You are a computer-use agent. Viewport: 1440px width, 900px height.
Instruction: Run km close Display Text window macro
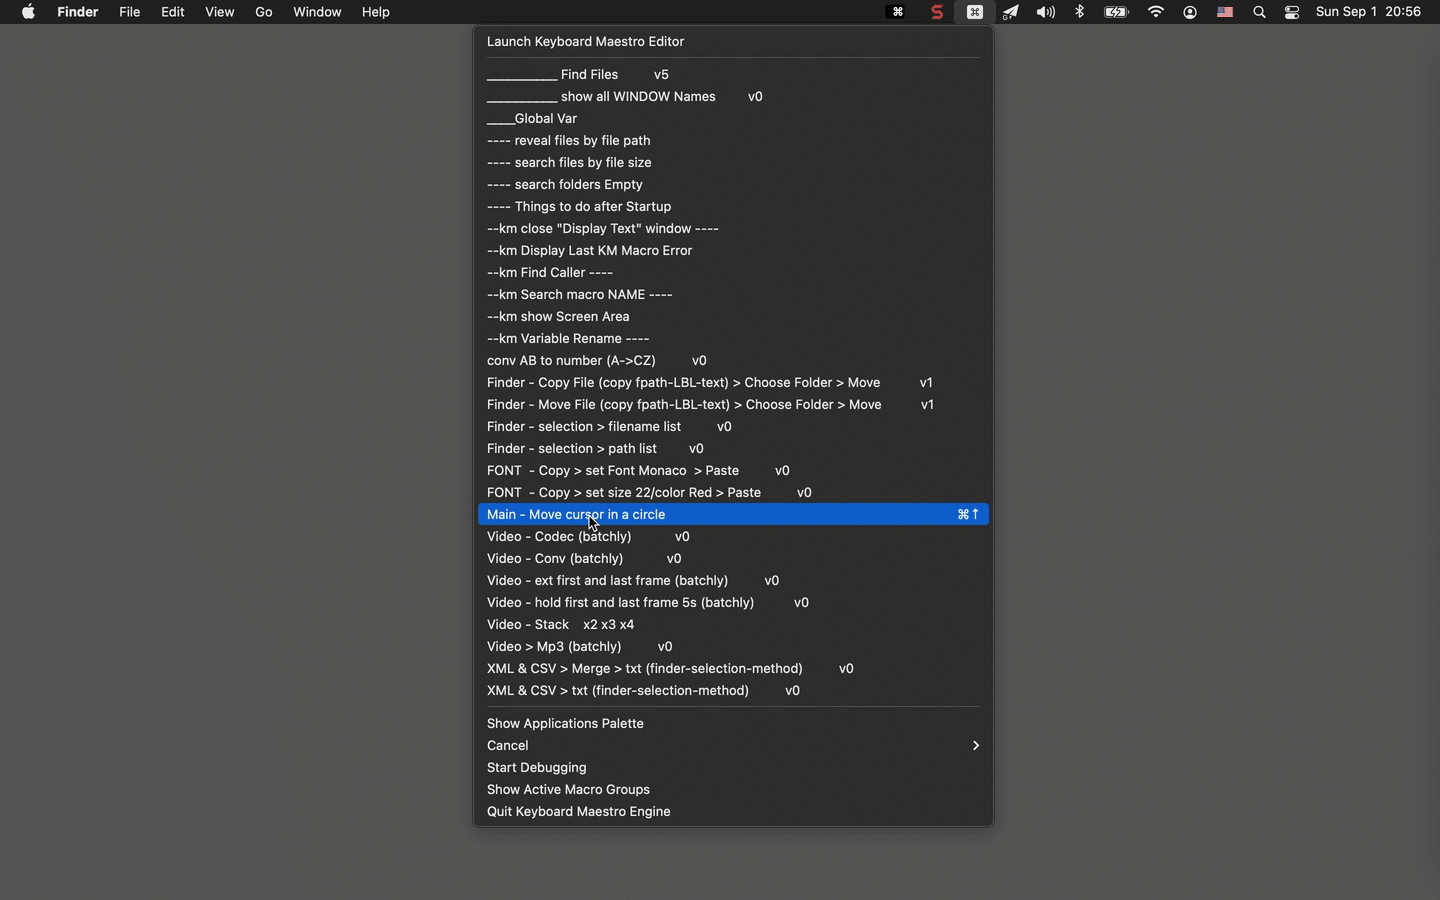pyautogui.click(x=733, y=229)
